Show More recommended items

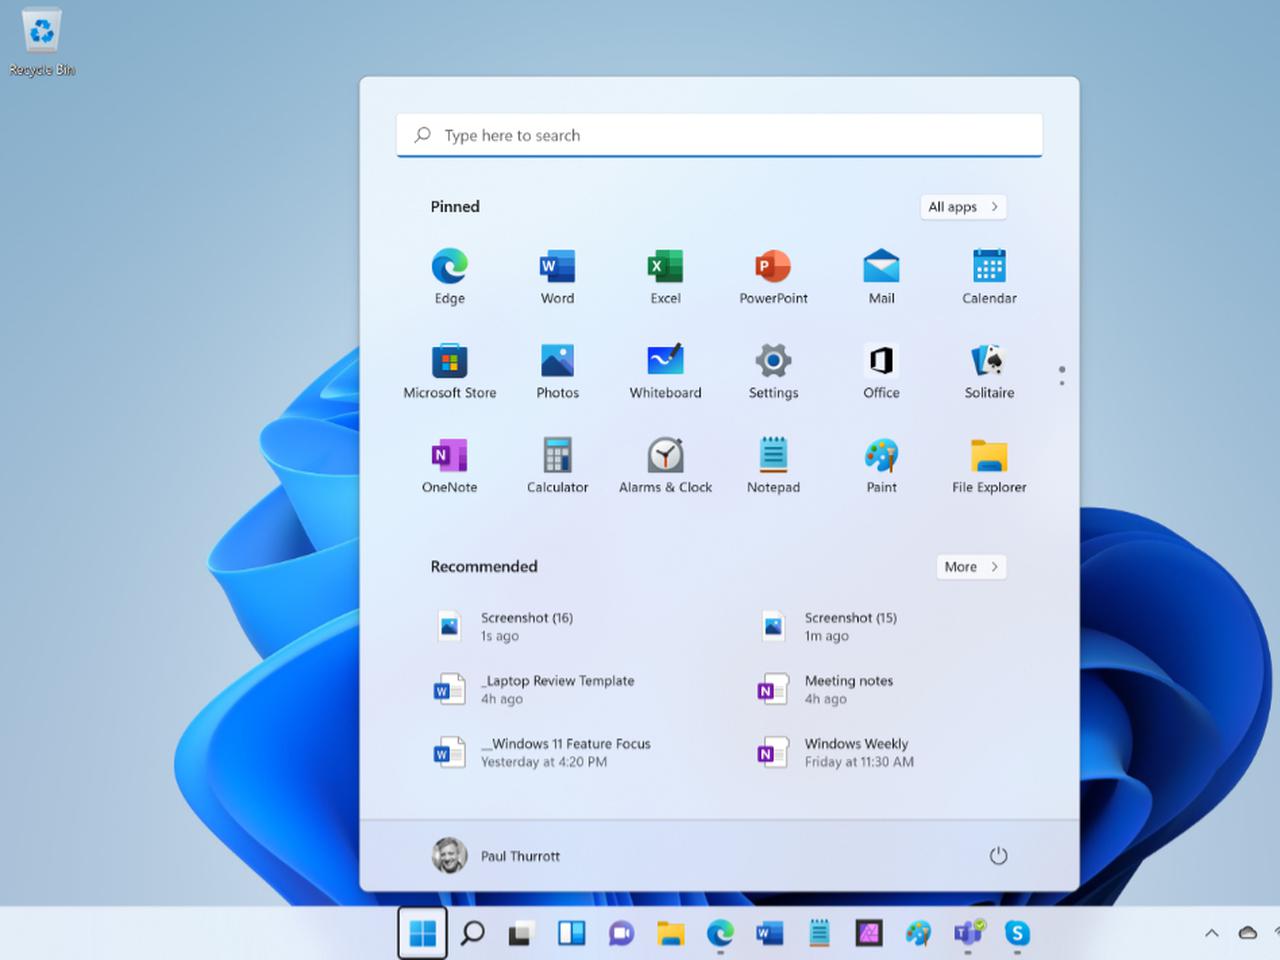pos(971,567)
